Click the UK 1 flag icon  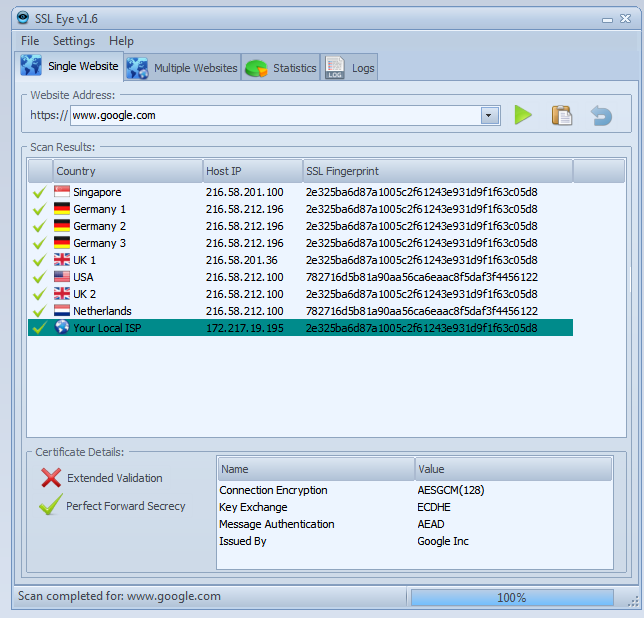pos(62,260)
